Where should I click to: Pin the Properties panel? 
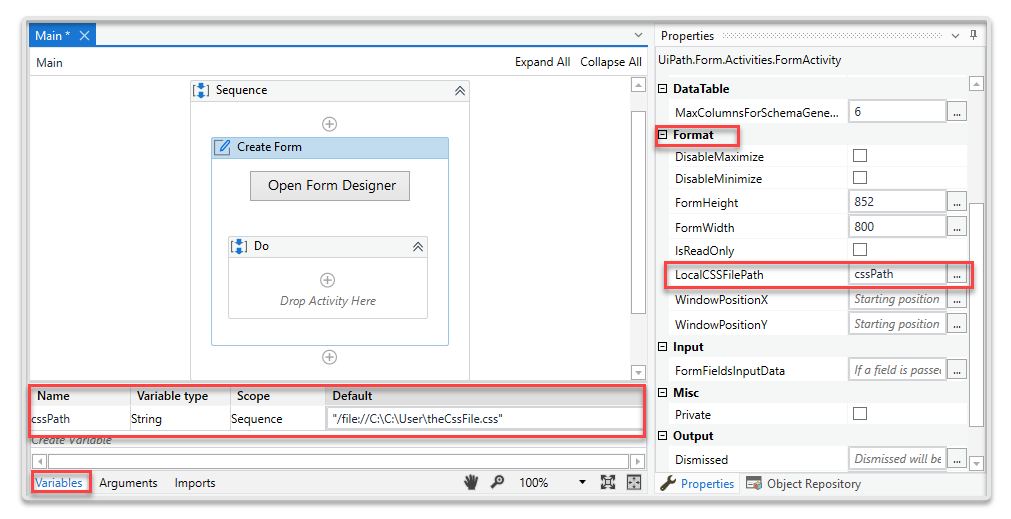973,35
